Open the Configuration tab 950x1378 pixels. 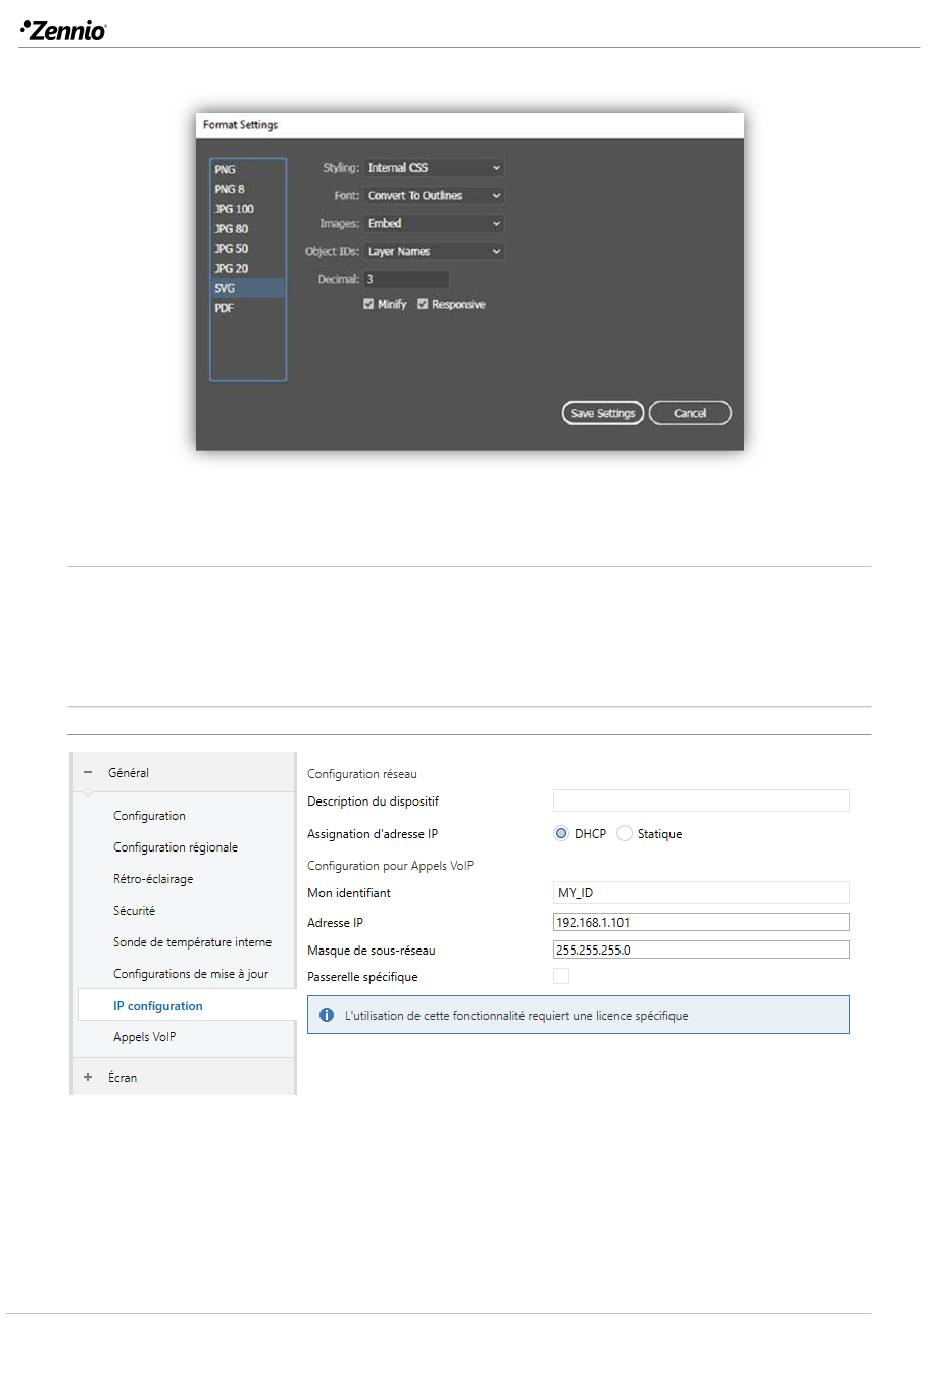pos(149,816)
